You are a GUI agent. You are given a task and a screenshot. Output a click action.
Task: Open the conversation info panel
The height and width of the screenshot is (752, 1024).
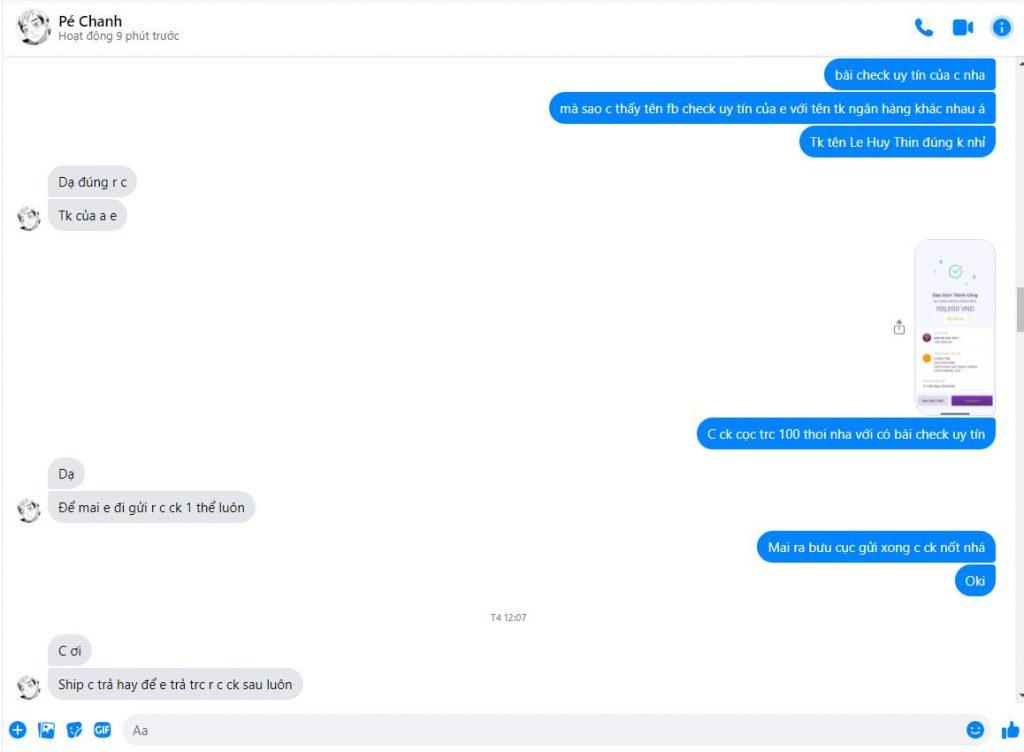pyautogui.click(x=1001, y=27)
